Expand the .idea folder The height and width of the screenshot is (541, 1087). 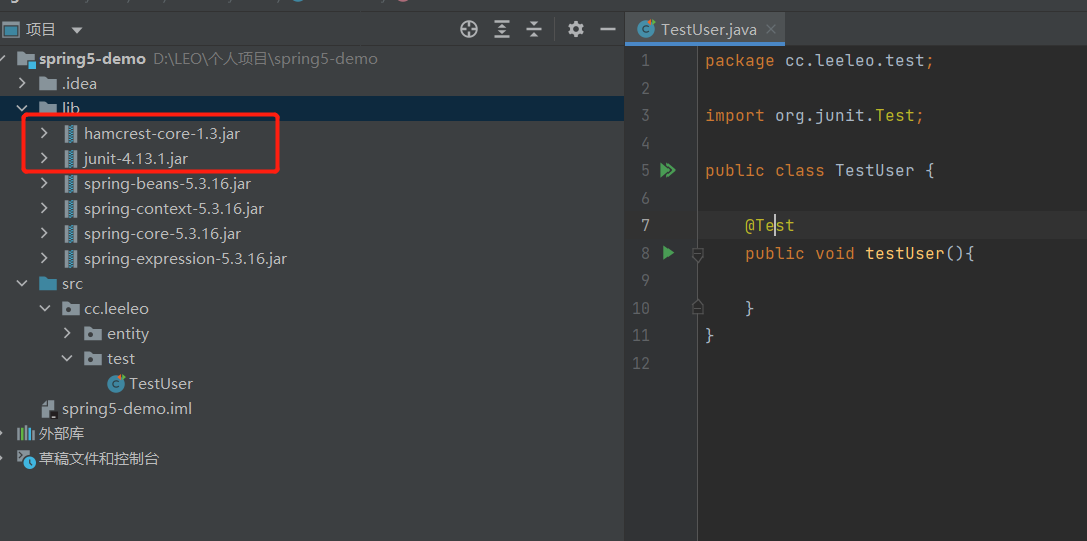pyautogui.click(x=23, y=84)
